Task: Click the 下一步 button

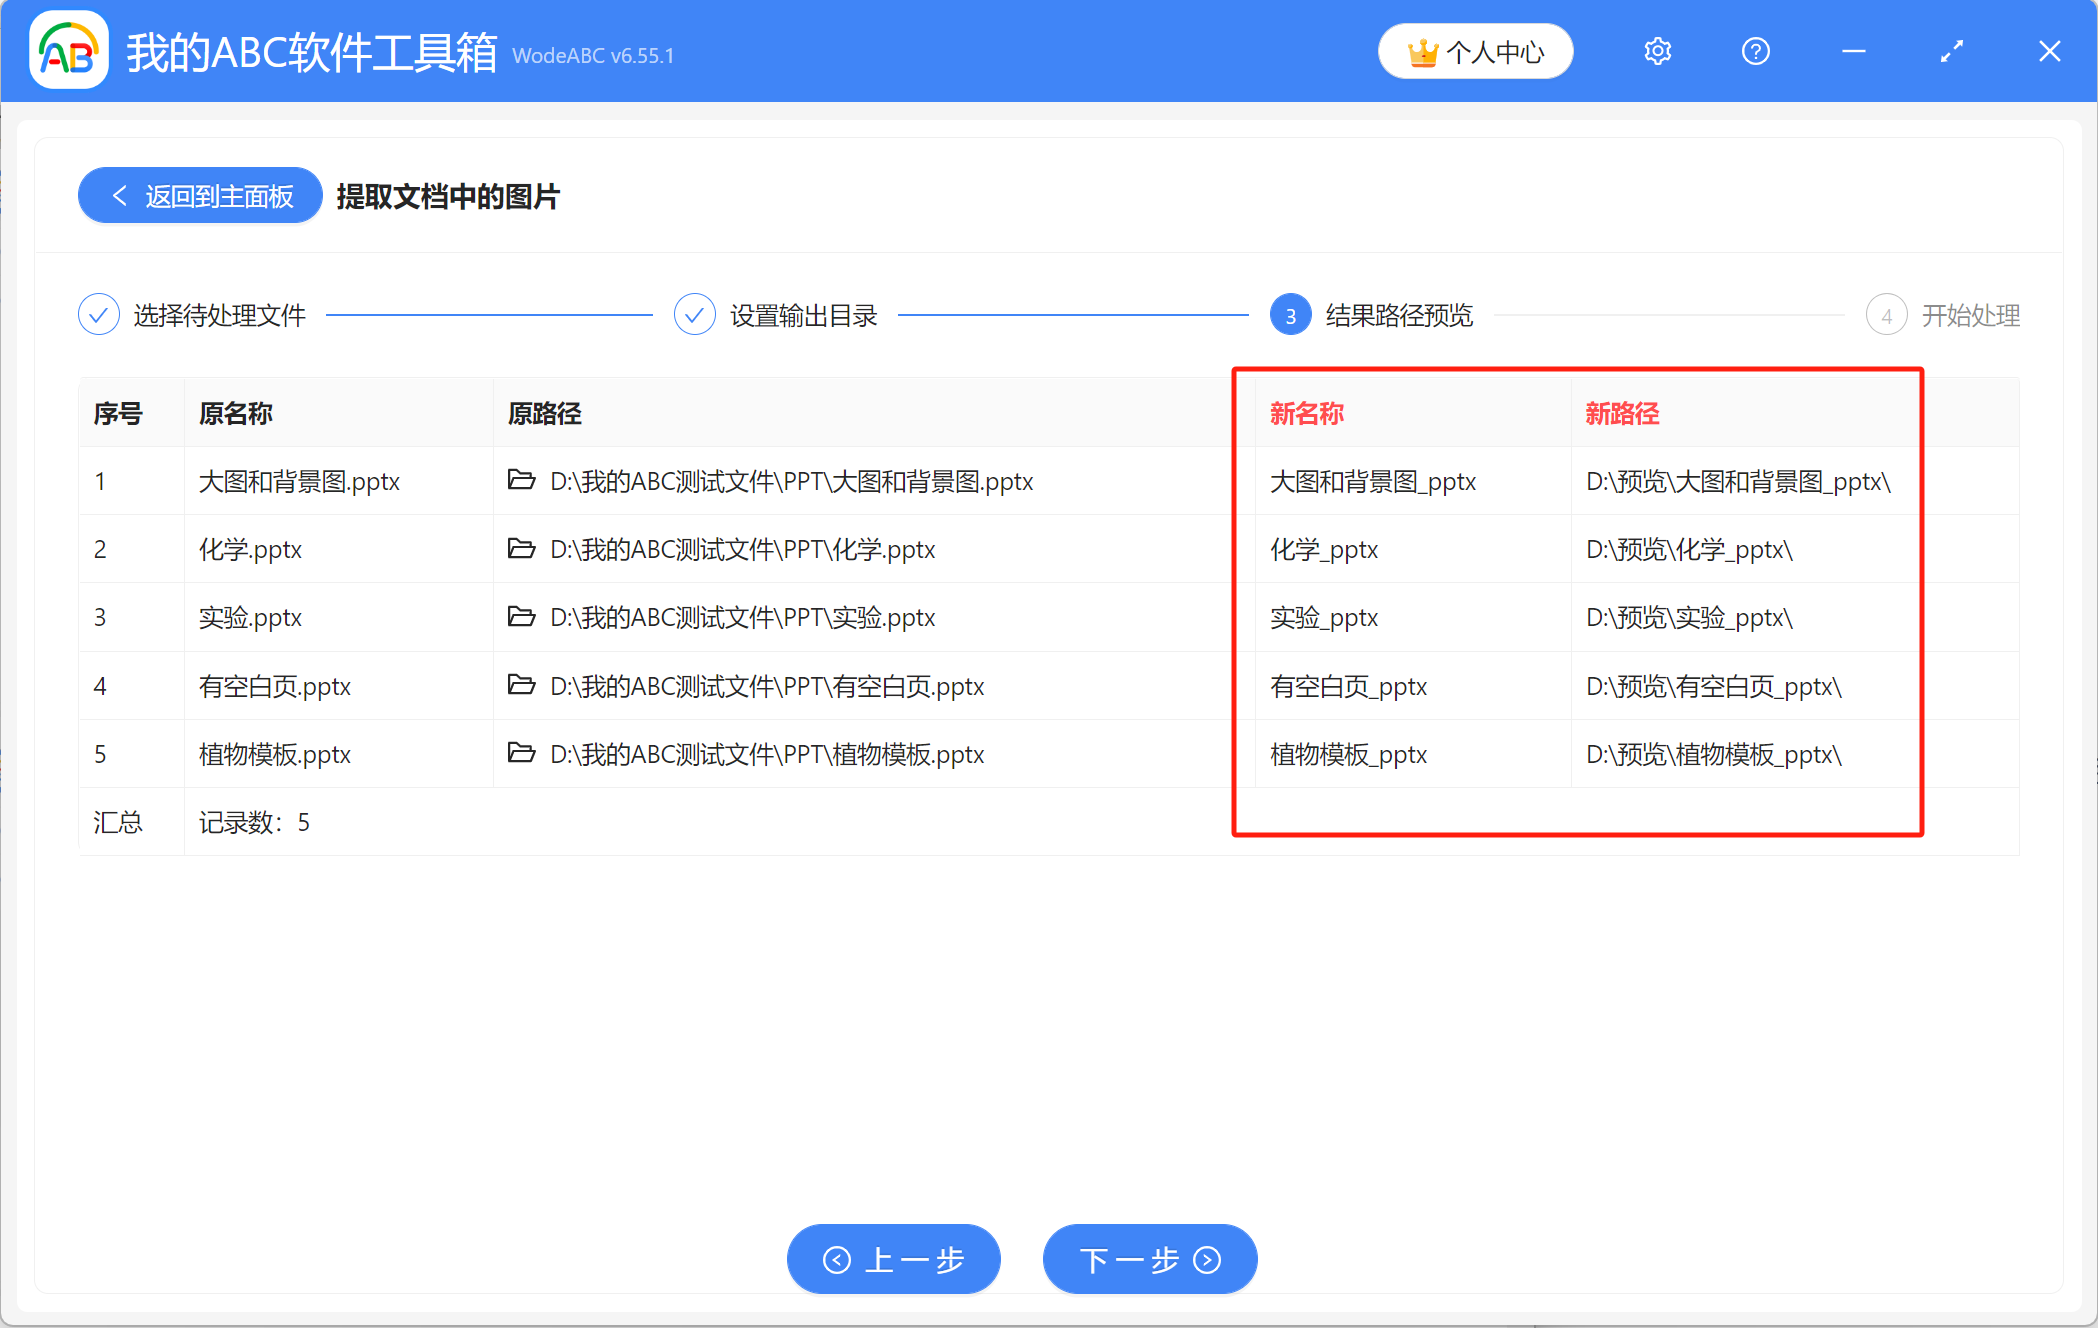Action: [x=1149, y=1259]
